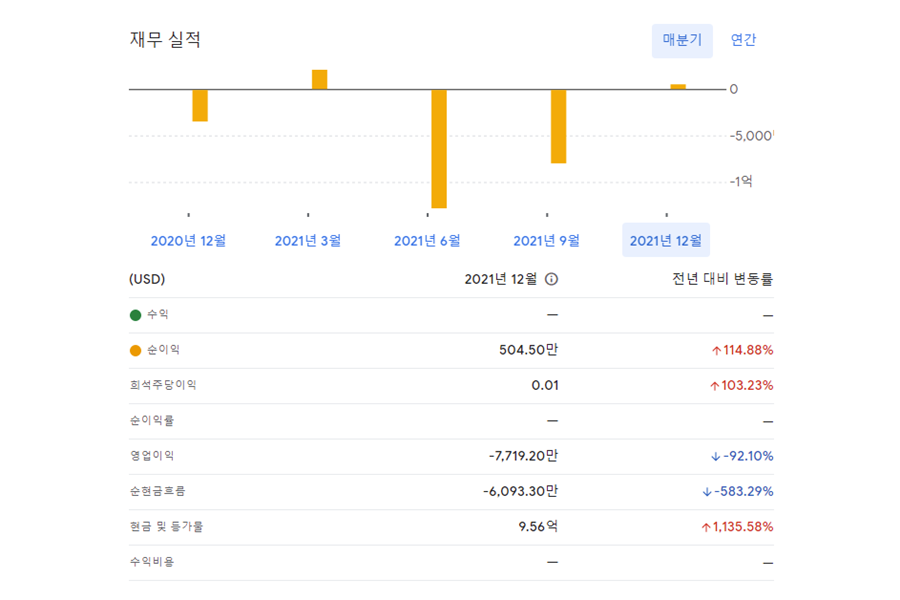Click the info icon next to 2021년 12월

coord(551,279)
